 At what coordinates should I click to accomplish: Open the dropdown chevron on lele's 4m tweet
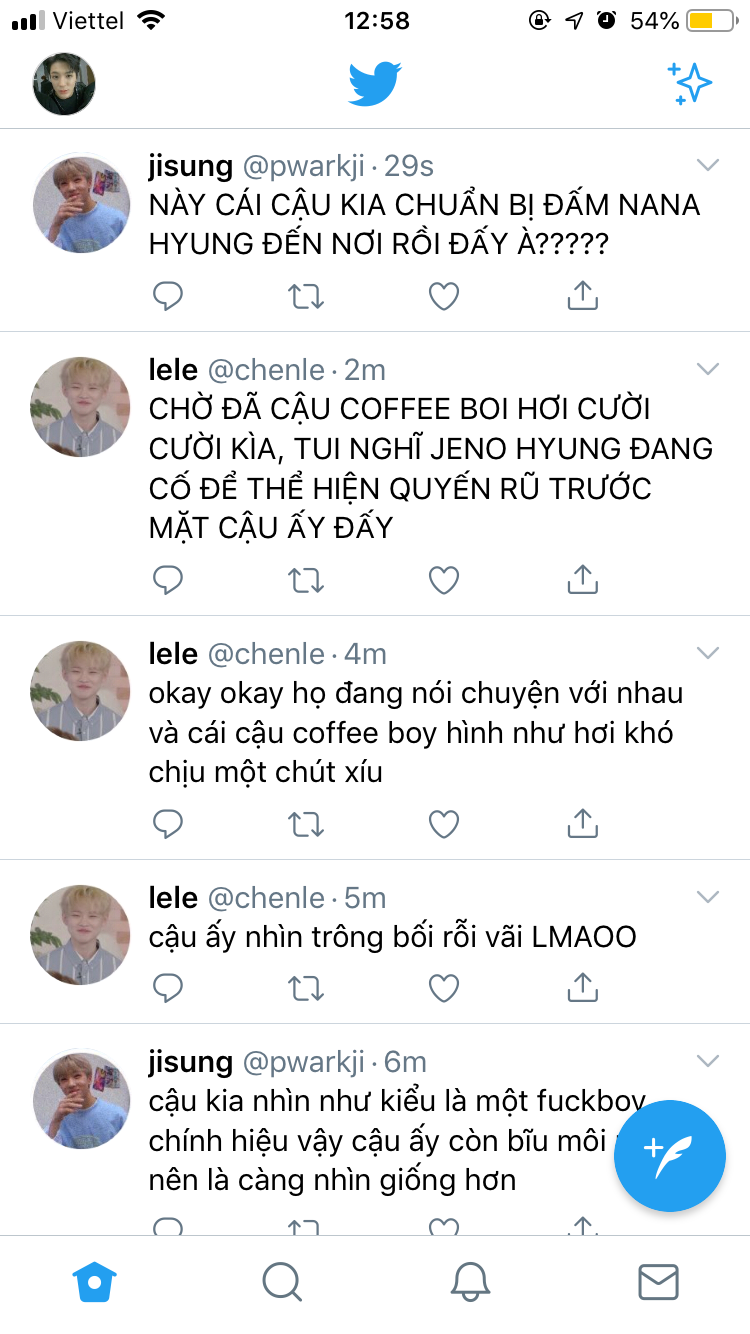coord(708,653)
